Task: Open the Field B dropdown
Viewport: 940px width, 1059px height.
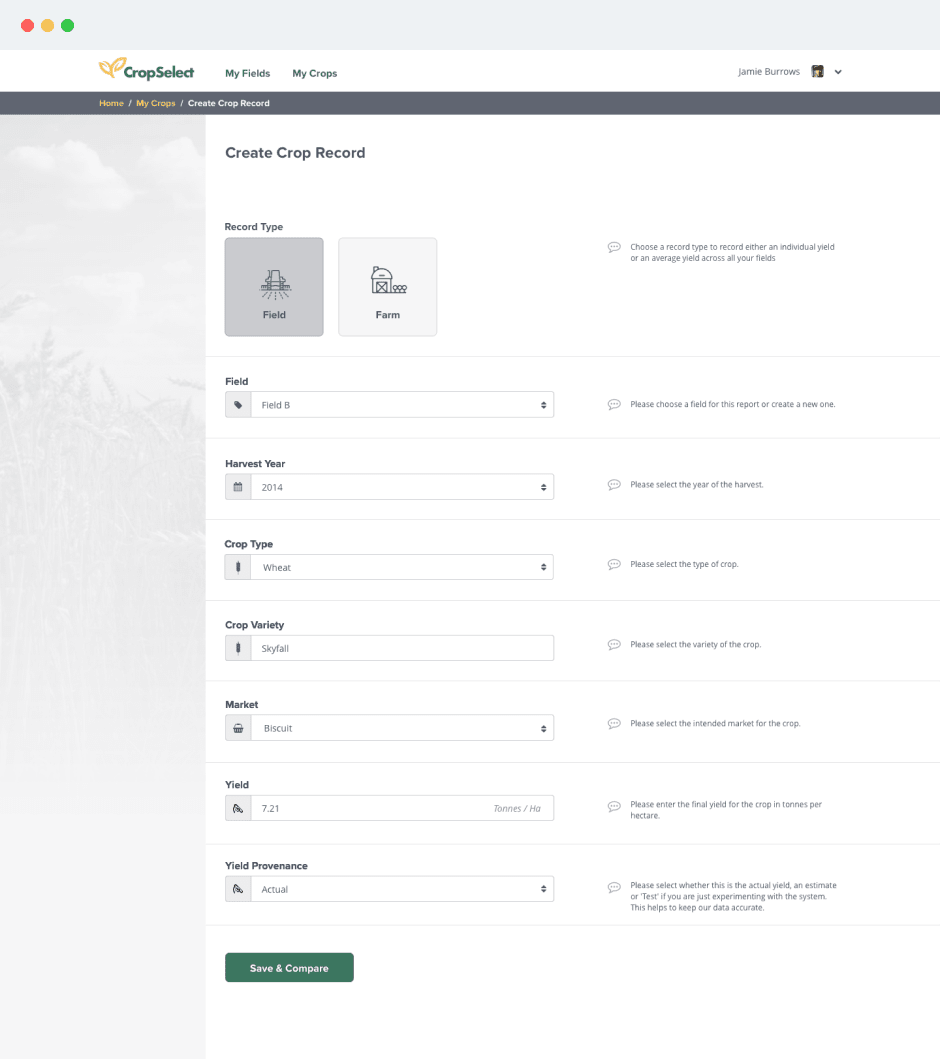Action: [402, 405]
